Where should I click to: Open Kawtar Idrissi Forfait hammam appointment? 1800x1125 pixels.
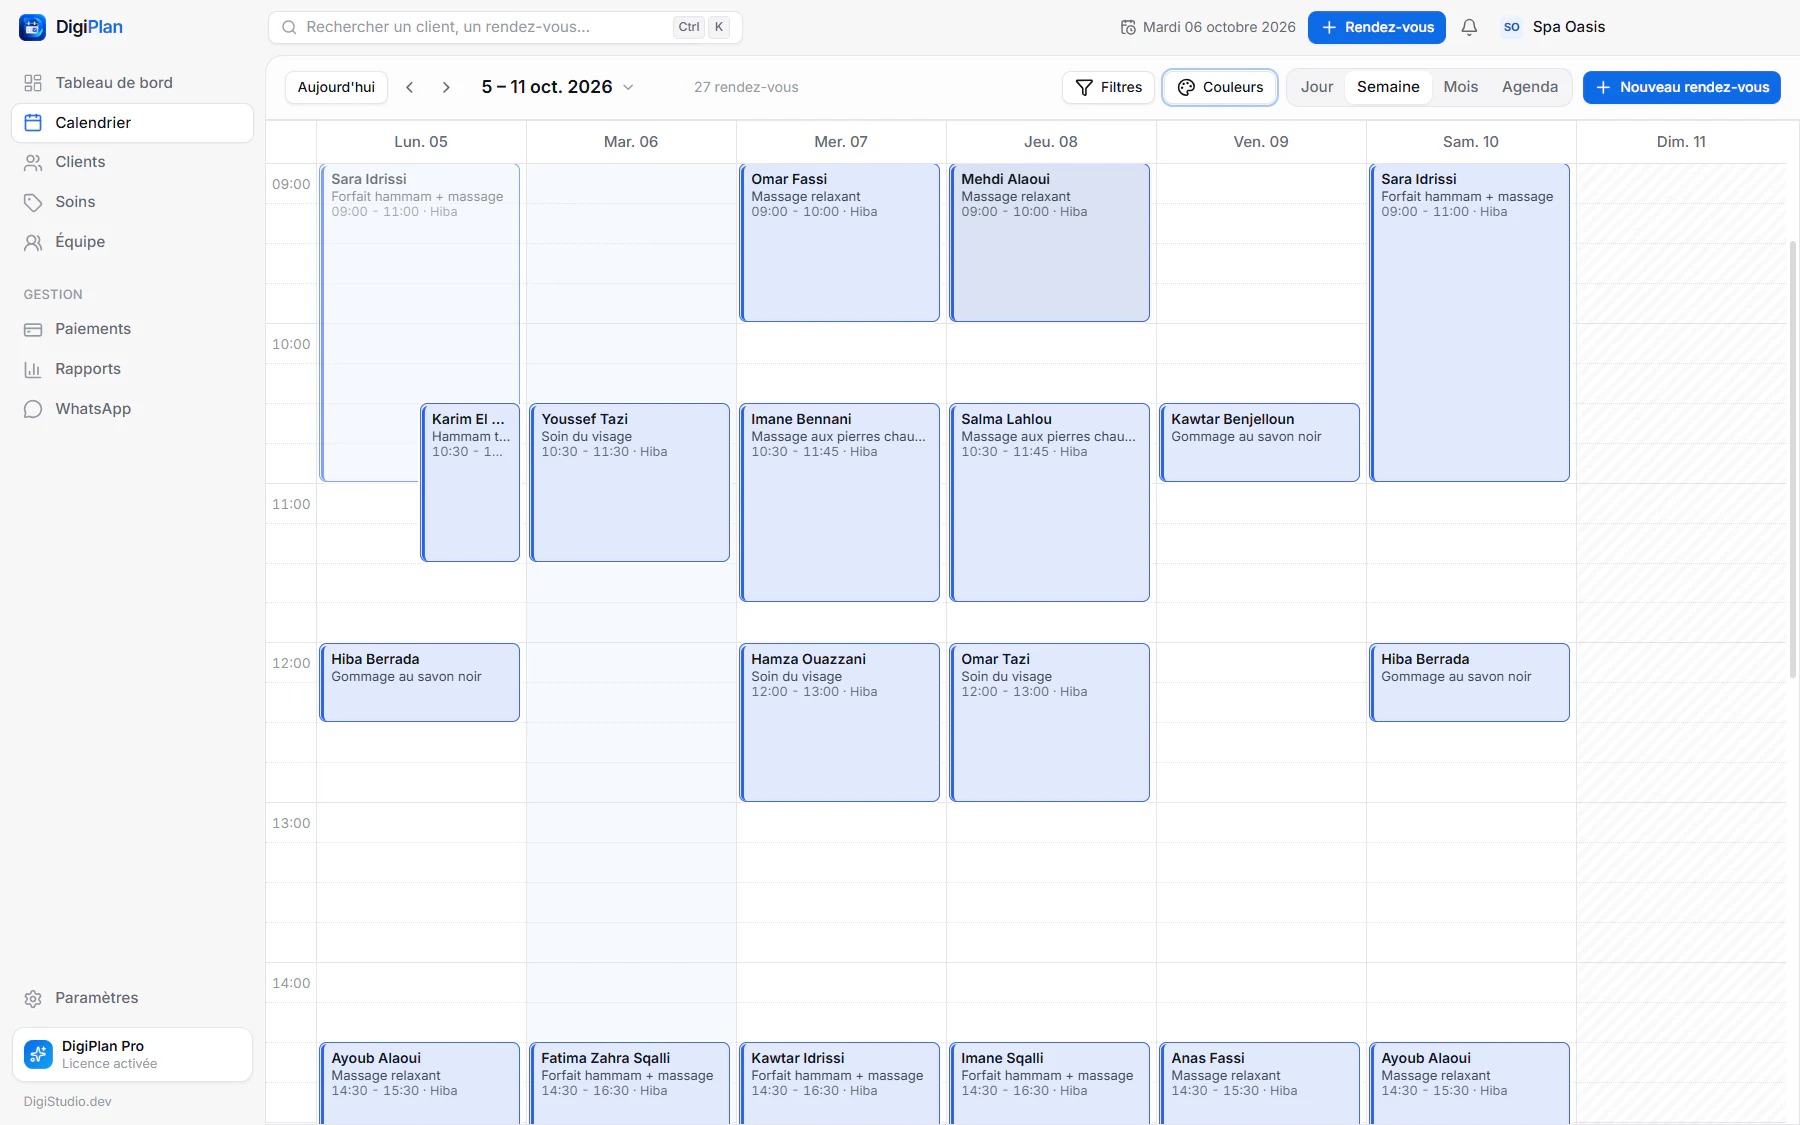[x=840, y=1083]
